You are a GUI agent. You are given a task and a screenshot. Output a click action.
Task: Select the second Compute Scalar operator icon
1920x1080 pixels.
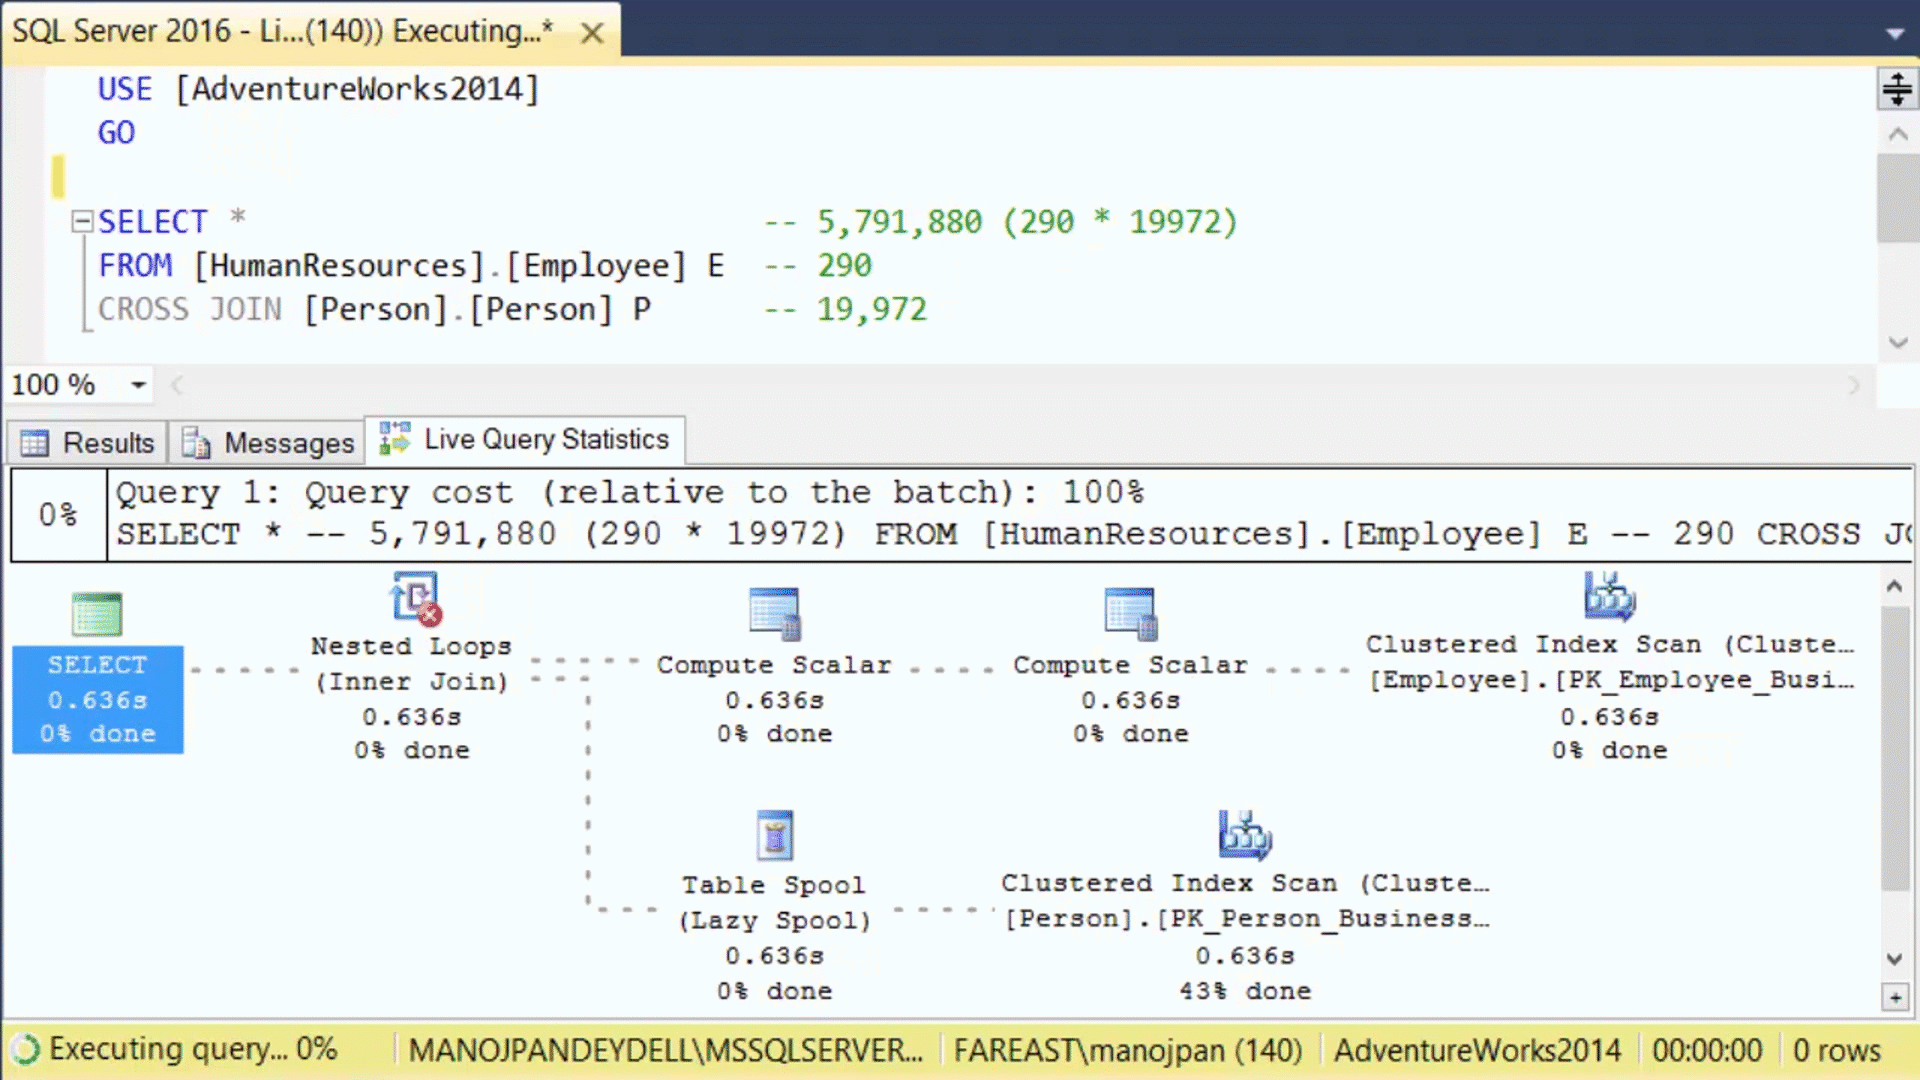1130,613
